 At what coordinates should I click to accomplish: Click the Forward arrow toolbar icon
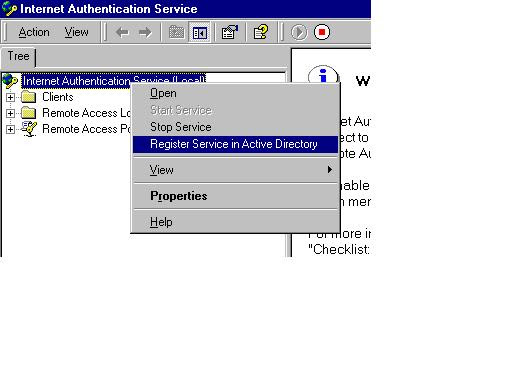[145, 32]
